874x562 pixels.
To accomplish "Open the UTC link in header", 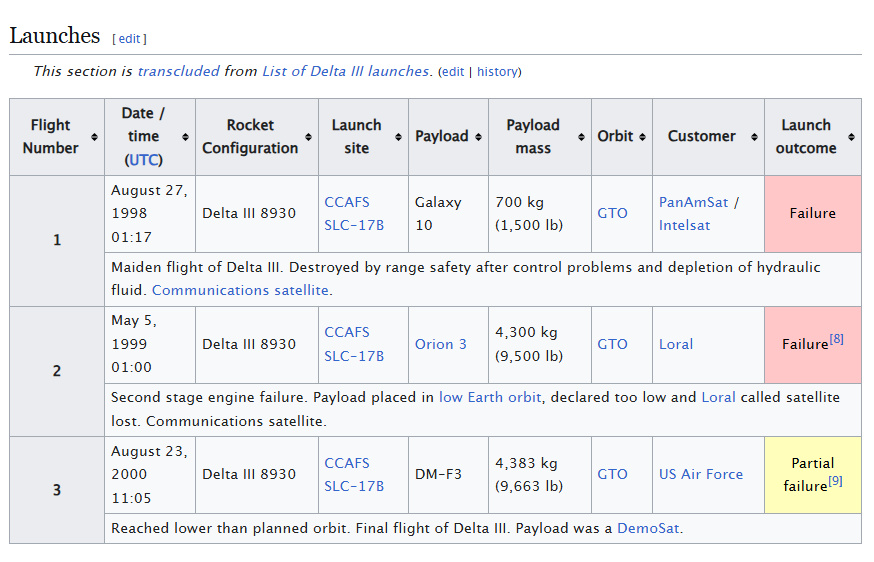I will coord(144,160).
